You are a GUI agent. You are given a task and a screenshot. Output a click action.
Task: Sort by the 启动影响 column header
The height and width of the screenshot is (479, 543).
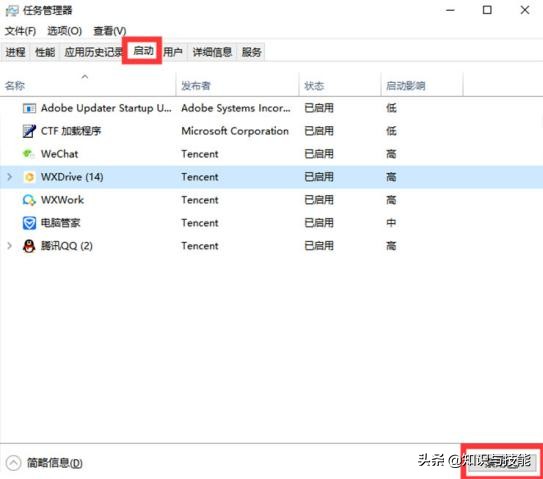[422, 85]
